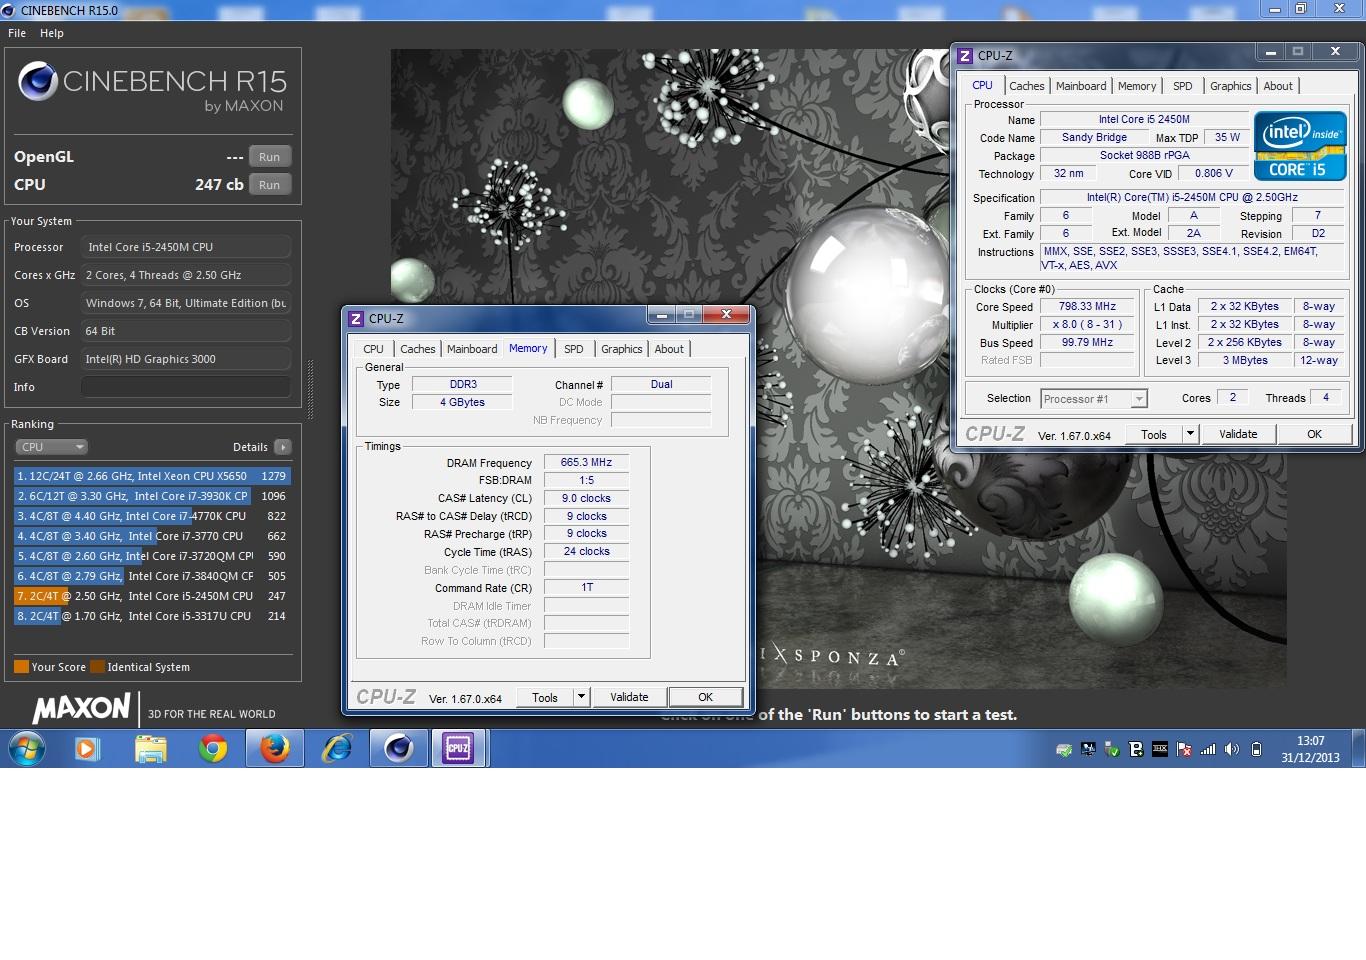The height and width of the screenshot is (960, 1366).
Task: Click the GFX Board field HD Graphics 3000
Action: pos(186,359)
